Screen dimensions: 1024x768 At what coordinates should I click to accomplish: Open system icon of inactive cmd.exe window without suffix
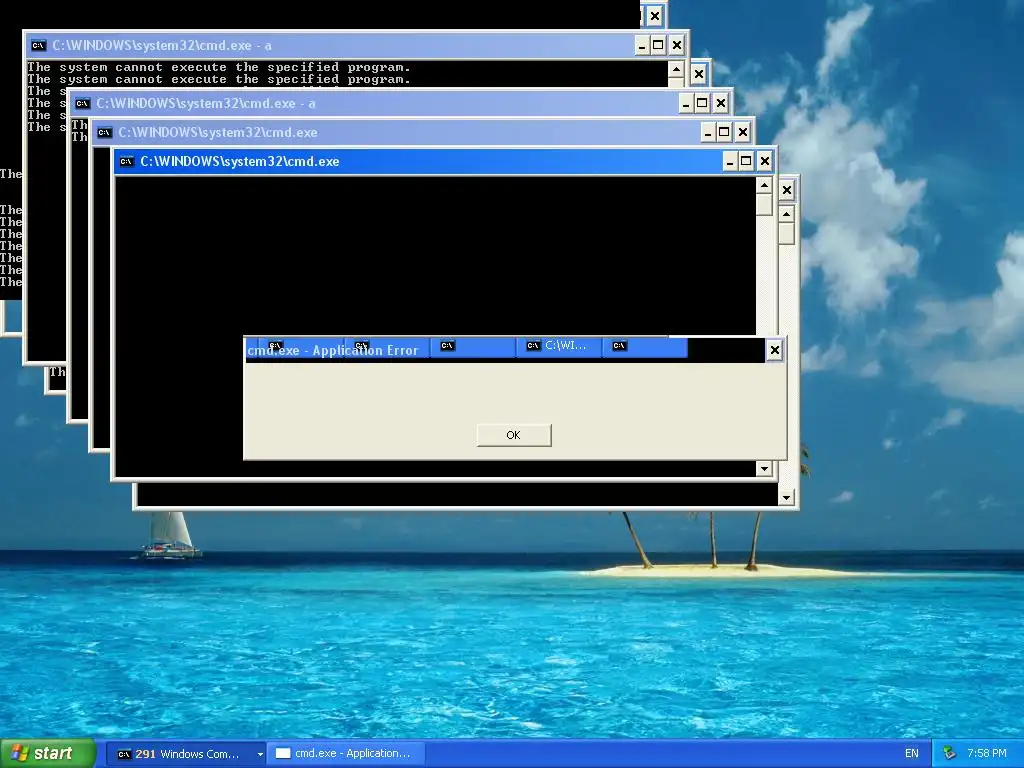click(x=104, y=133)
